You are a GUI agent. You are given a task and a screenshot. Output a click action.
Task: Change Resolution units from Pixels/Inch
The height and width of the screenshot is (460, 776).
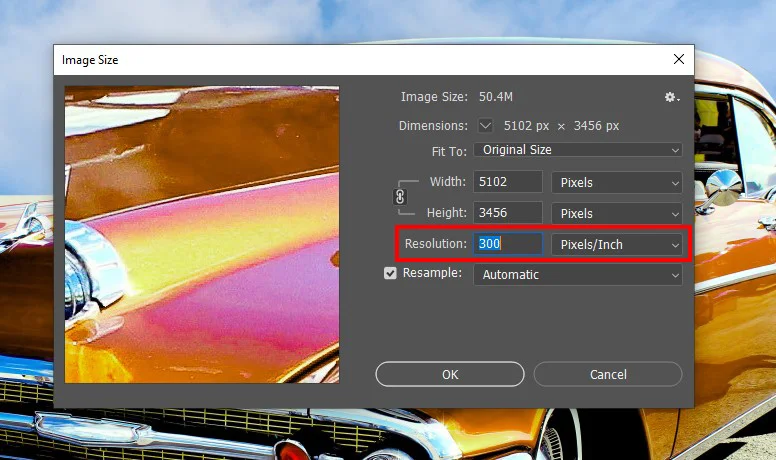pyautogui.click(x=616, y=244)
